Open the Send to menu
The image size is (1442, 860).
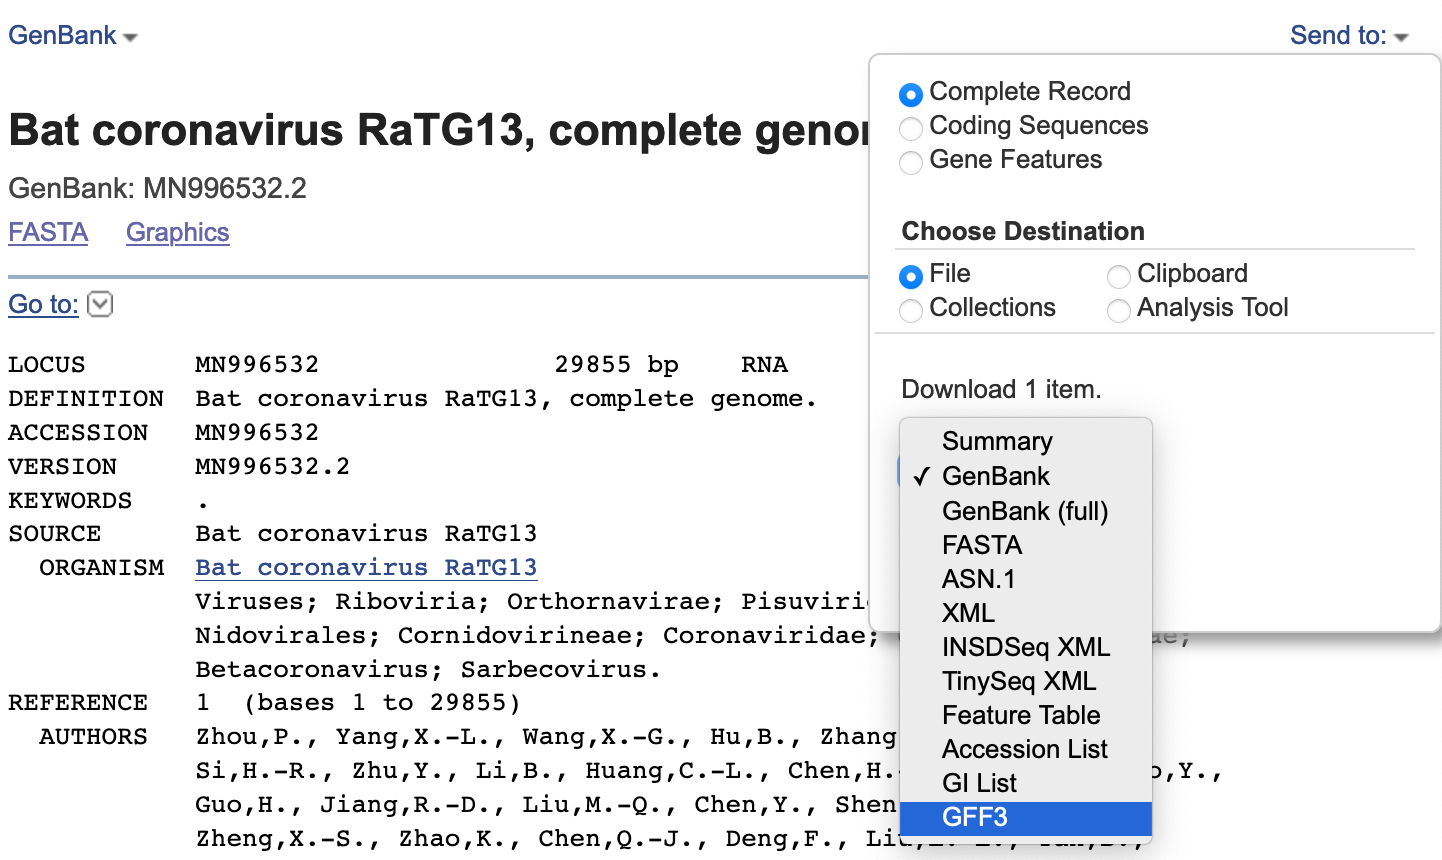1349,36
